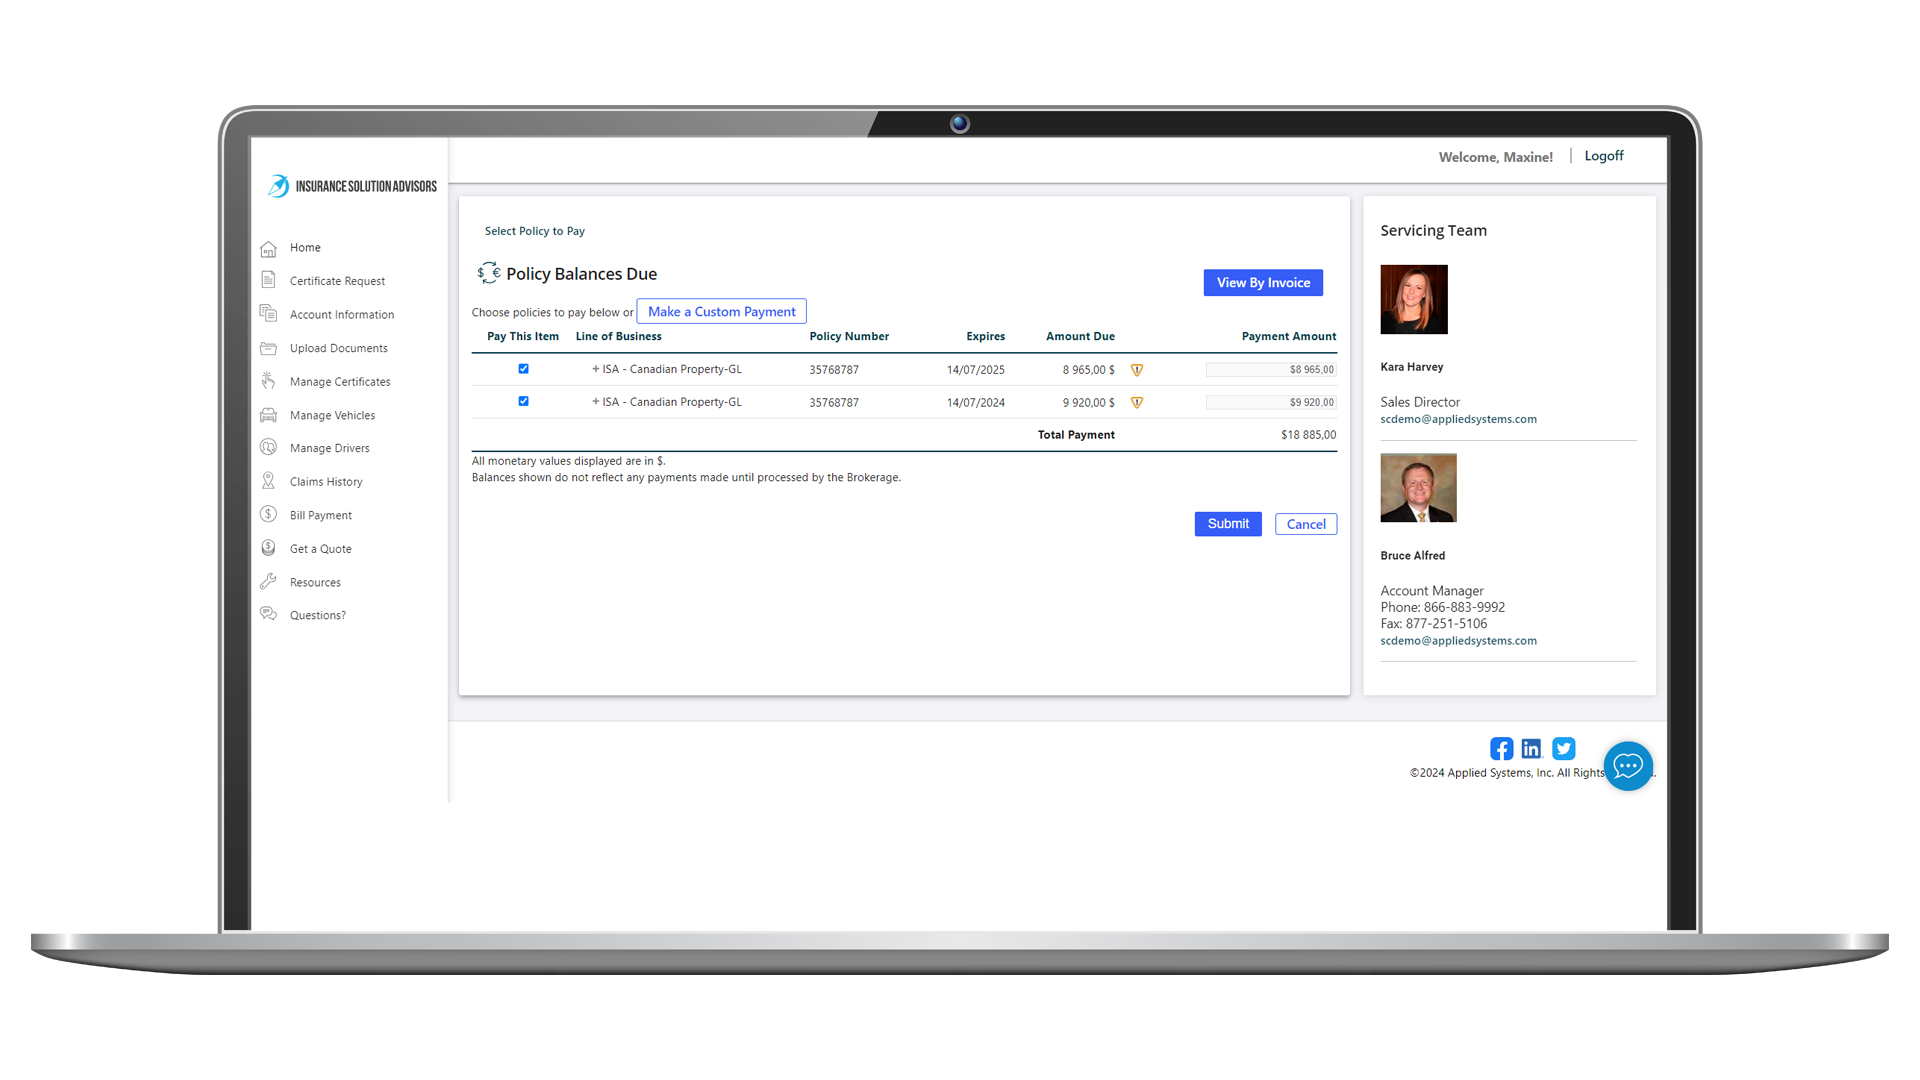Open the chat bubble widget

point(1627,766)
